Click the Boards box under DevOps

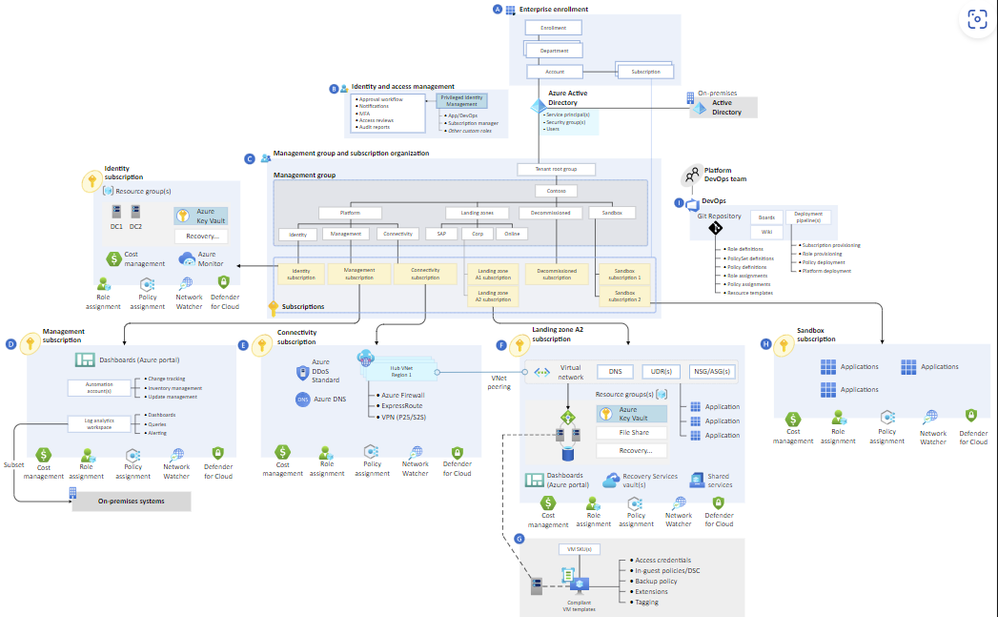click(x=766, y=218)
